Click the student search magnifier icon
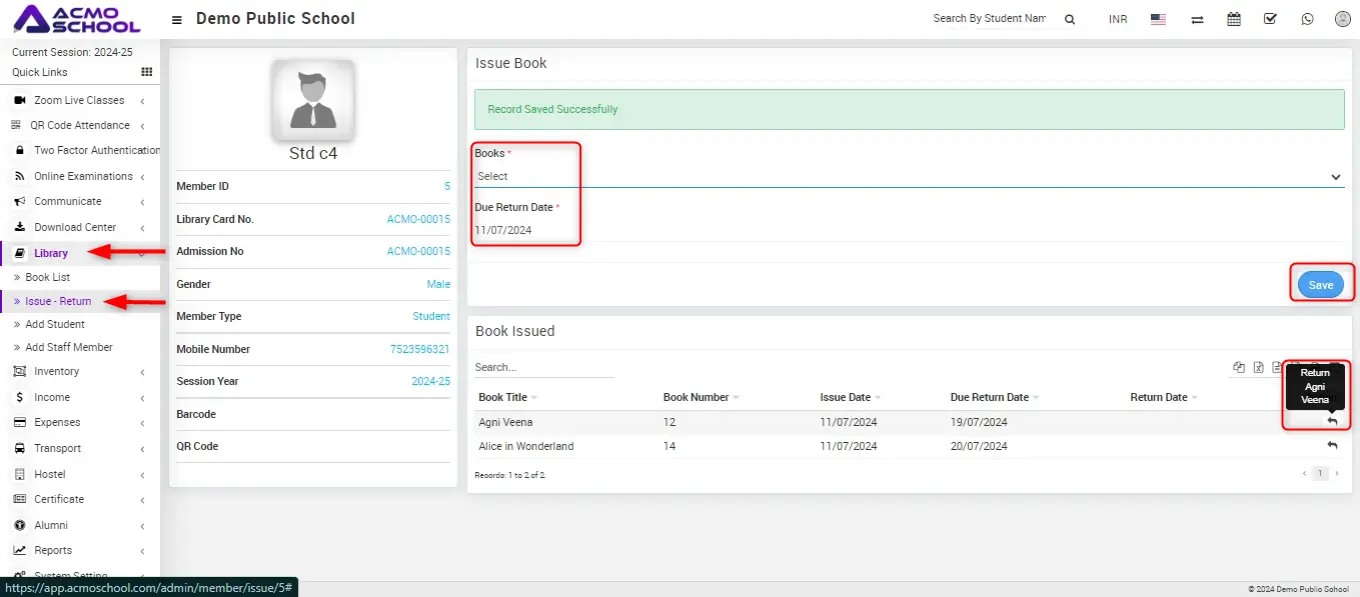This screenshot has height=597, width=1360. (x=1070, y=19)
